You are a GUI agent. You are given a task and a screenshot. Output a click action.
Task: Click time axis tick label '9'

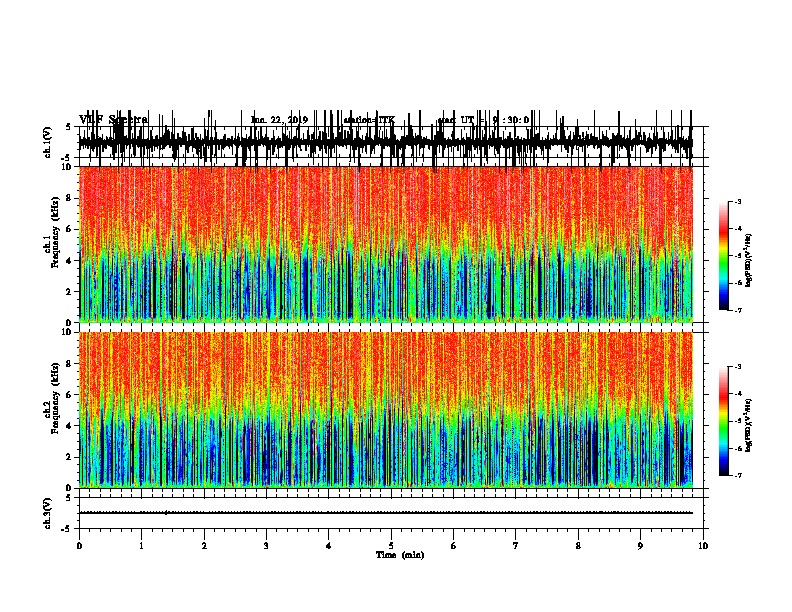tap(640, 546)
